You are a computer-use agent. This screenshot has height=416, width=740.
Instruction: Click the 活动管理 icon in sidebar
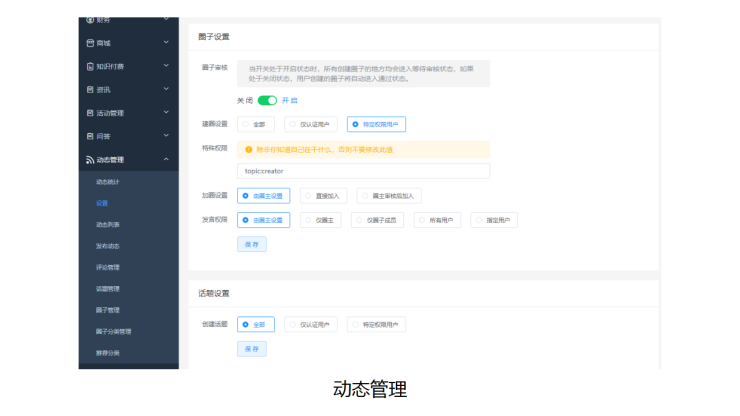tap(90, 113)
